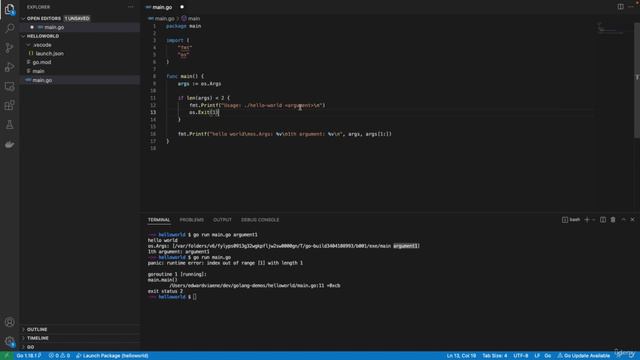Open the Extensions view
The height and width of the screenshot is (360, 640).
tap(9, 105)
